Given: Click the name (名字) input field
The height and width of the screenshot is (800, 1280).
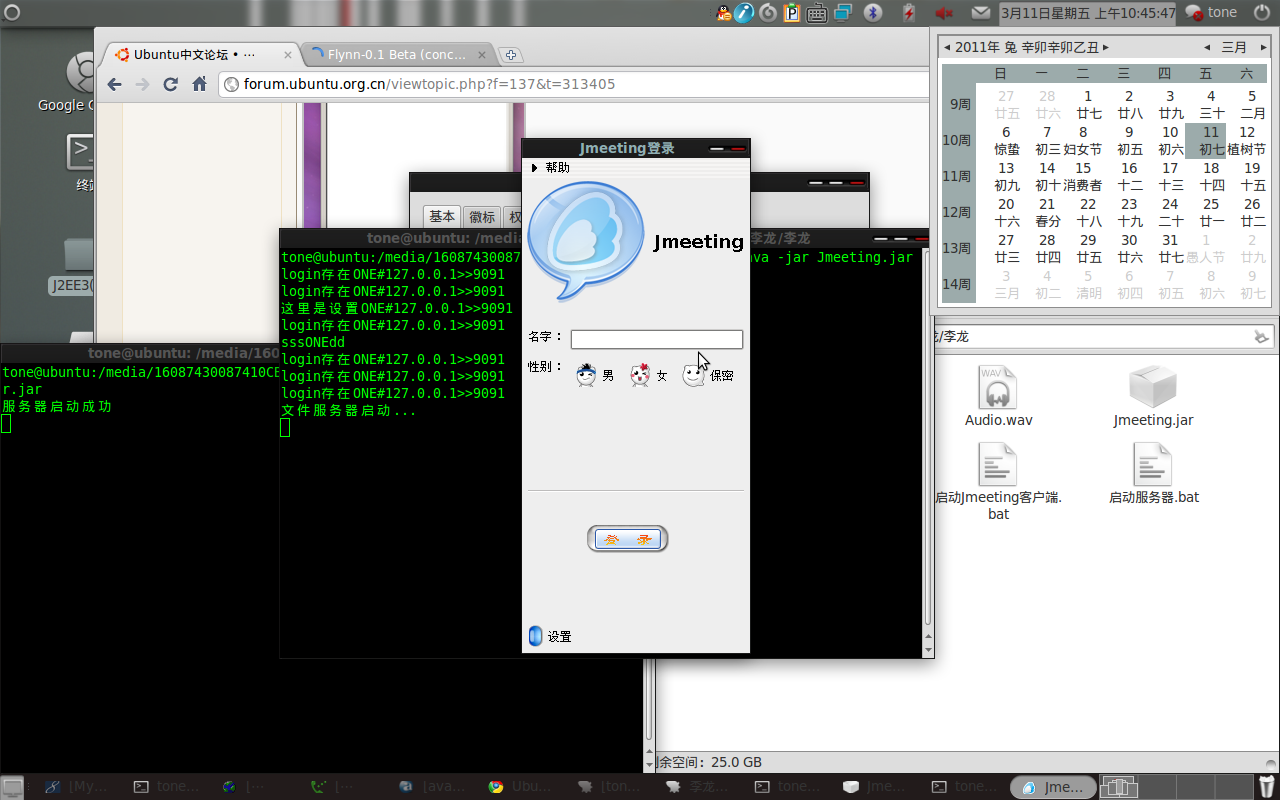Looking at the screenshot, I should point(657,339).
